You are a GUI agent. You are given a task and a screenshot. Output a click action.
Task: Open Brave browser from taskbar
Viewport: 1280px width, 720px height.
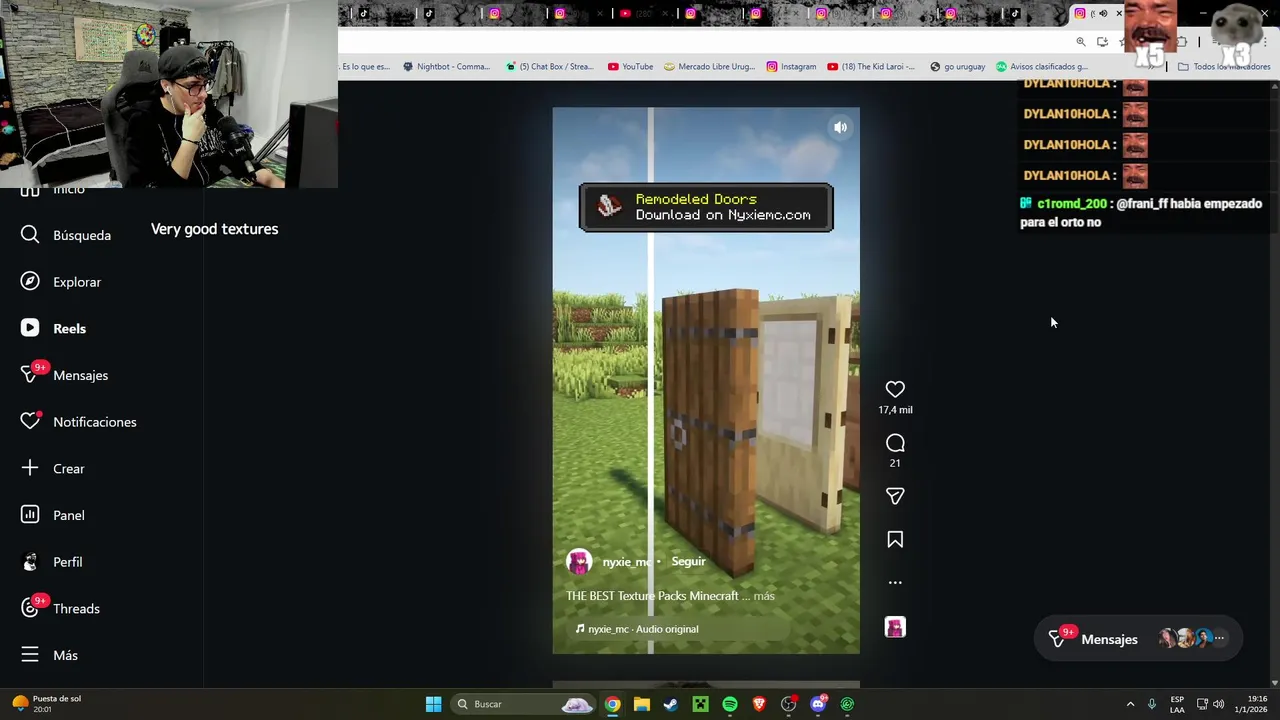tap(759, 704)
